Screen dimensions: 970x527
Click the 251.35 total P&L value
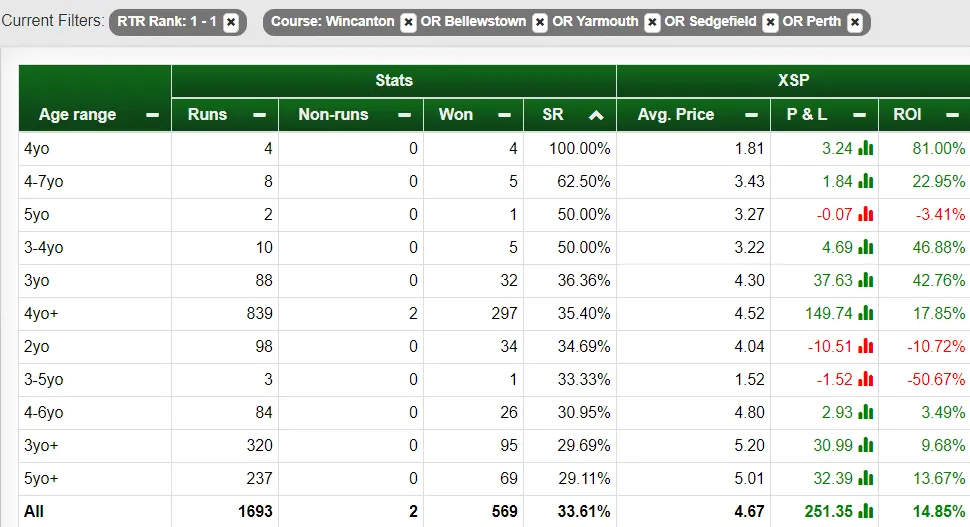point(829,511)
